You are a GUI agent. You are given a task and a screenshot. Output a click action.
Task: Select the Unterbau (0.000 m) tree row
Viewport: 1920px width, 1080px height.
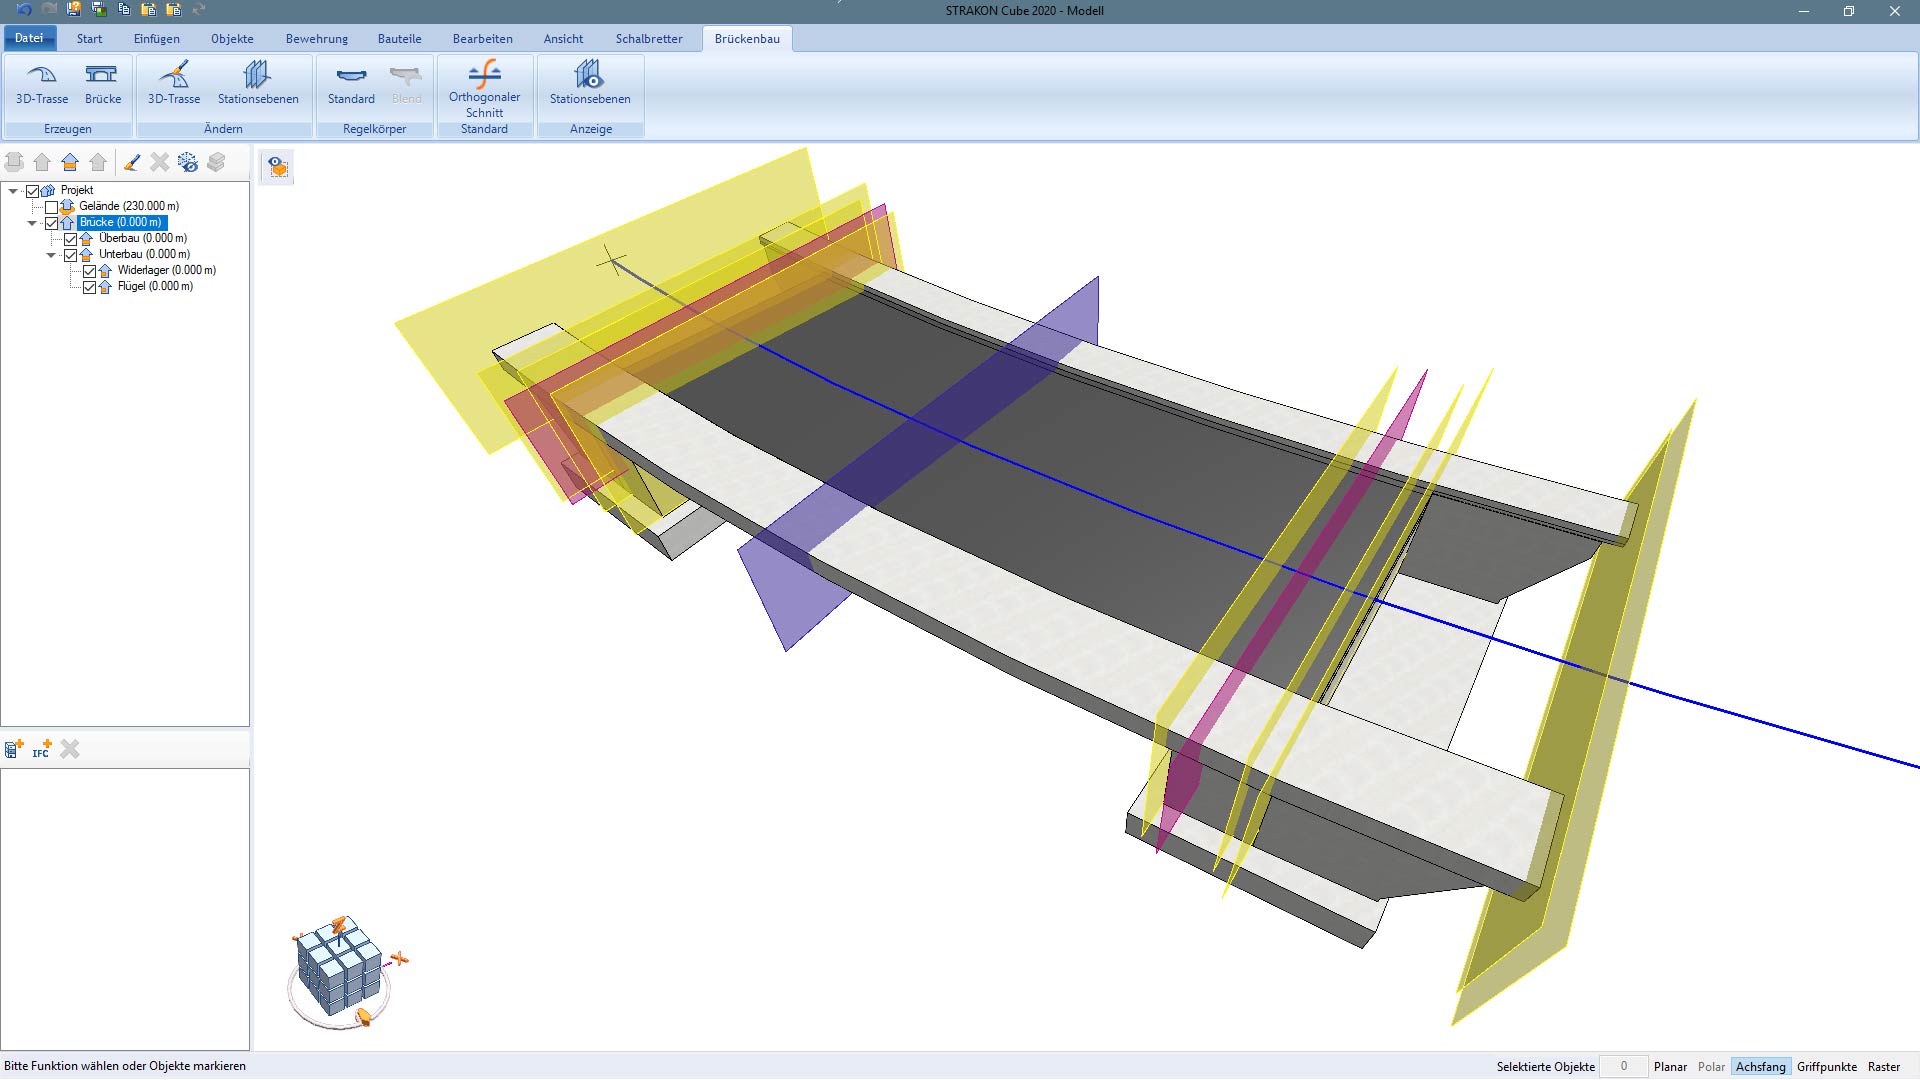pos(144,254)
